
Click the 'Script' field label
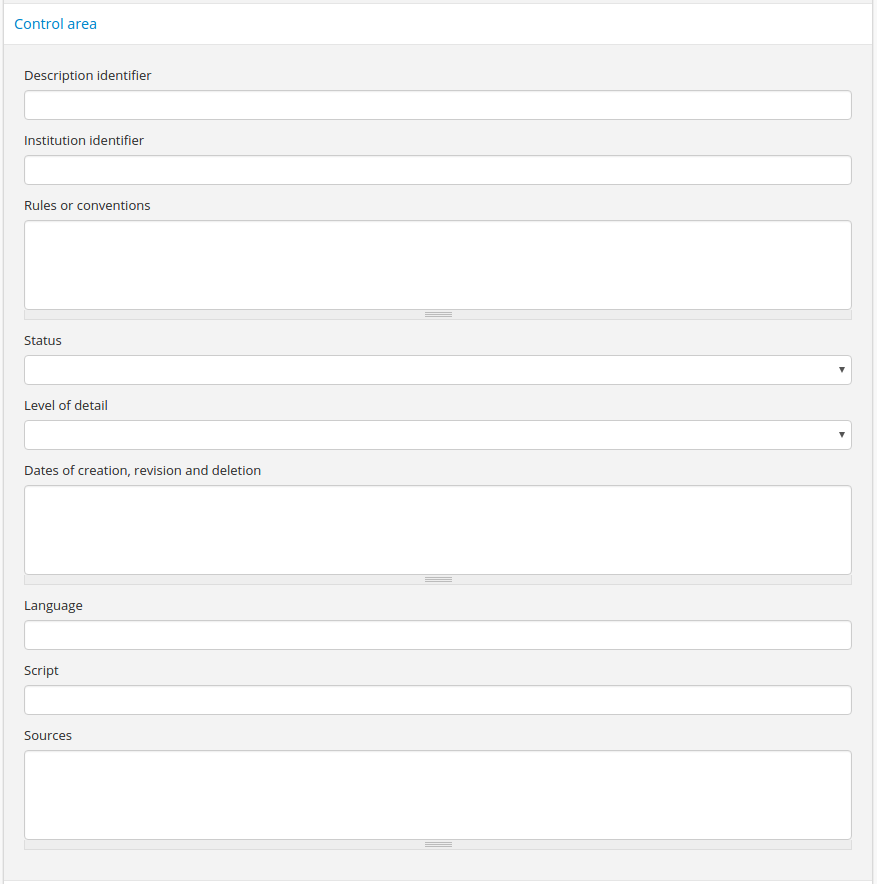(41, 670)
